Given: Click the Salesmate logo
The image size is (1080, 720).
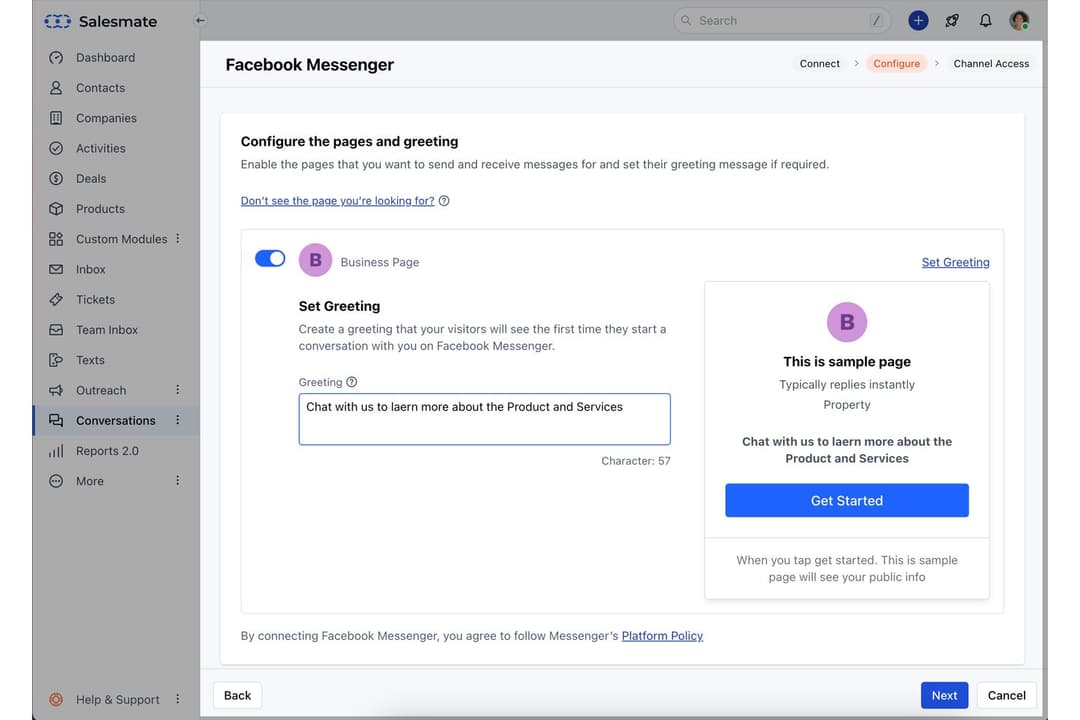Looking at the screenshot, I should click(101, 21).
